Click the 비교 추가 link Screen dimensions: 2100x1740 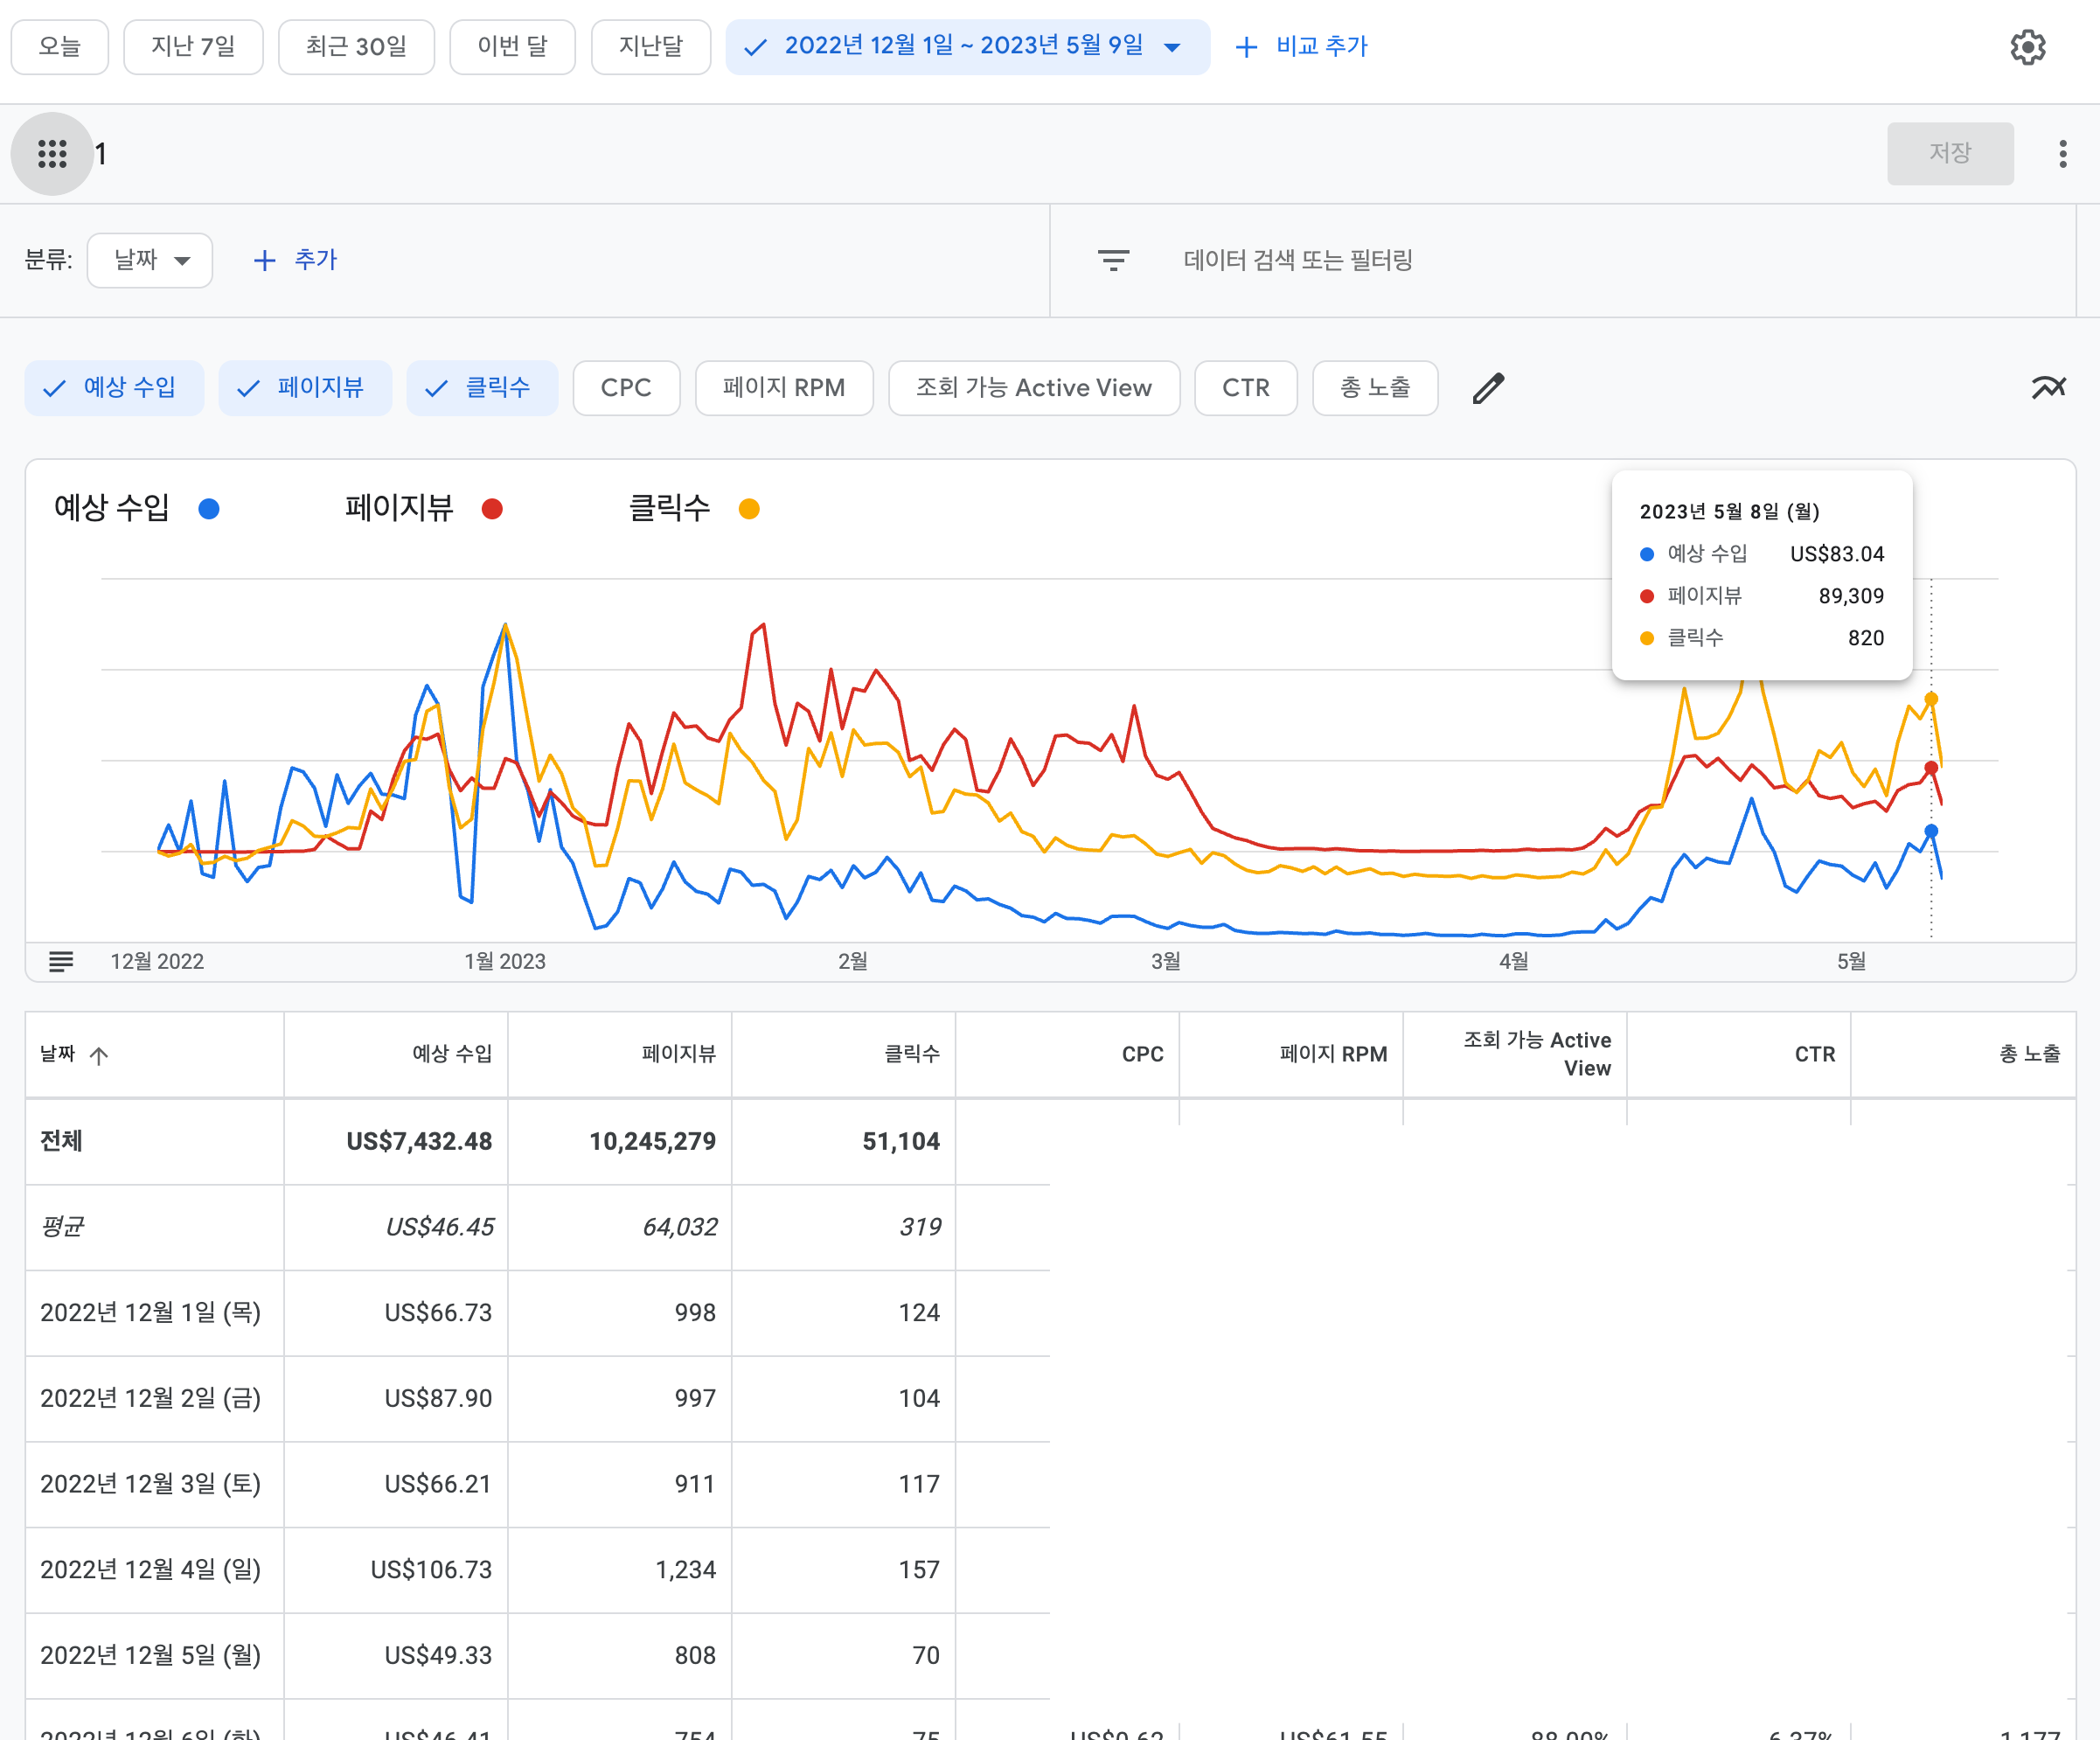click(x=1321, y=47)
